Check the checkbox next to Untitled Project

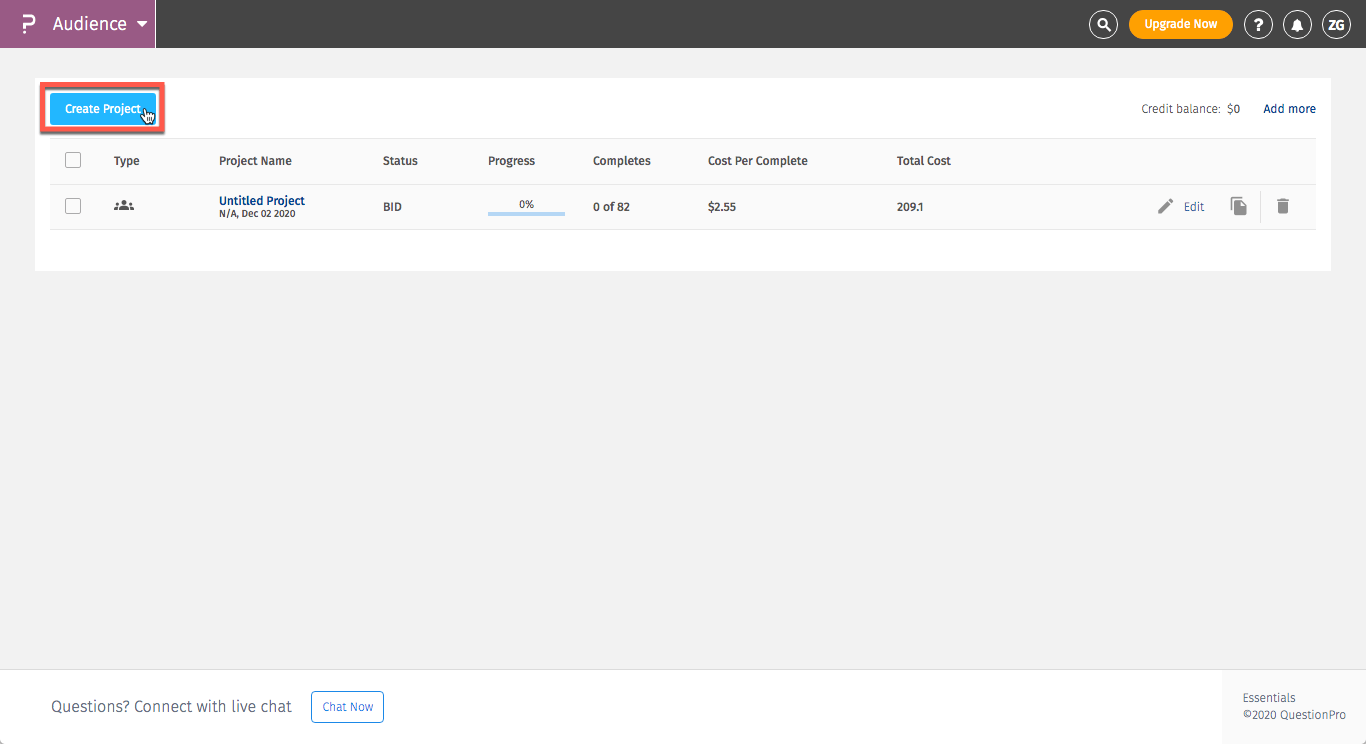point(72,206)
